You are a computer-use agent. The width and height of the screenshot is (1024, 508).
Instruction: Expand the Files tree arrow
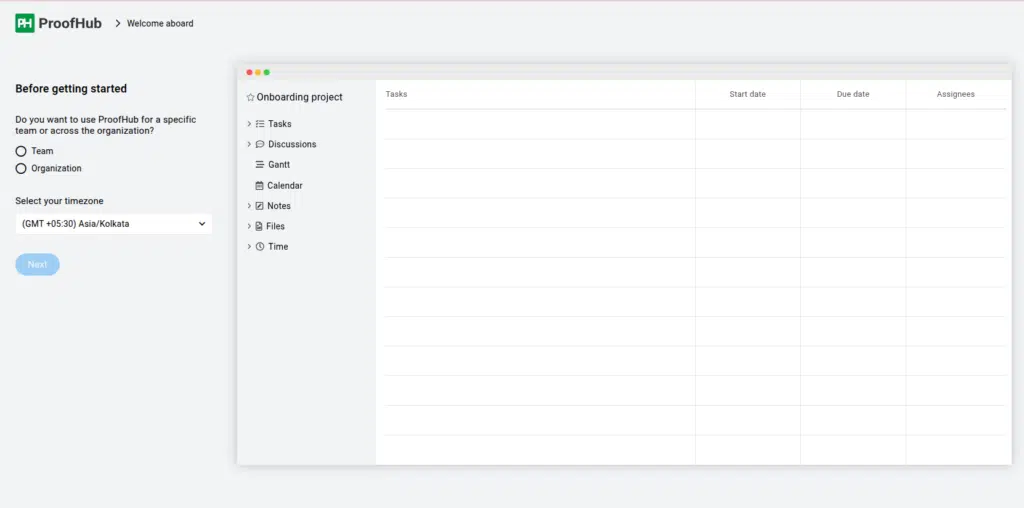pyautogui.click(x=249, y=226)
